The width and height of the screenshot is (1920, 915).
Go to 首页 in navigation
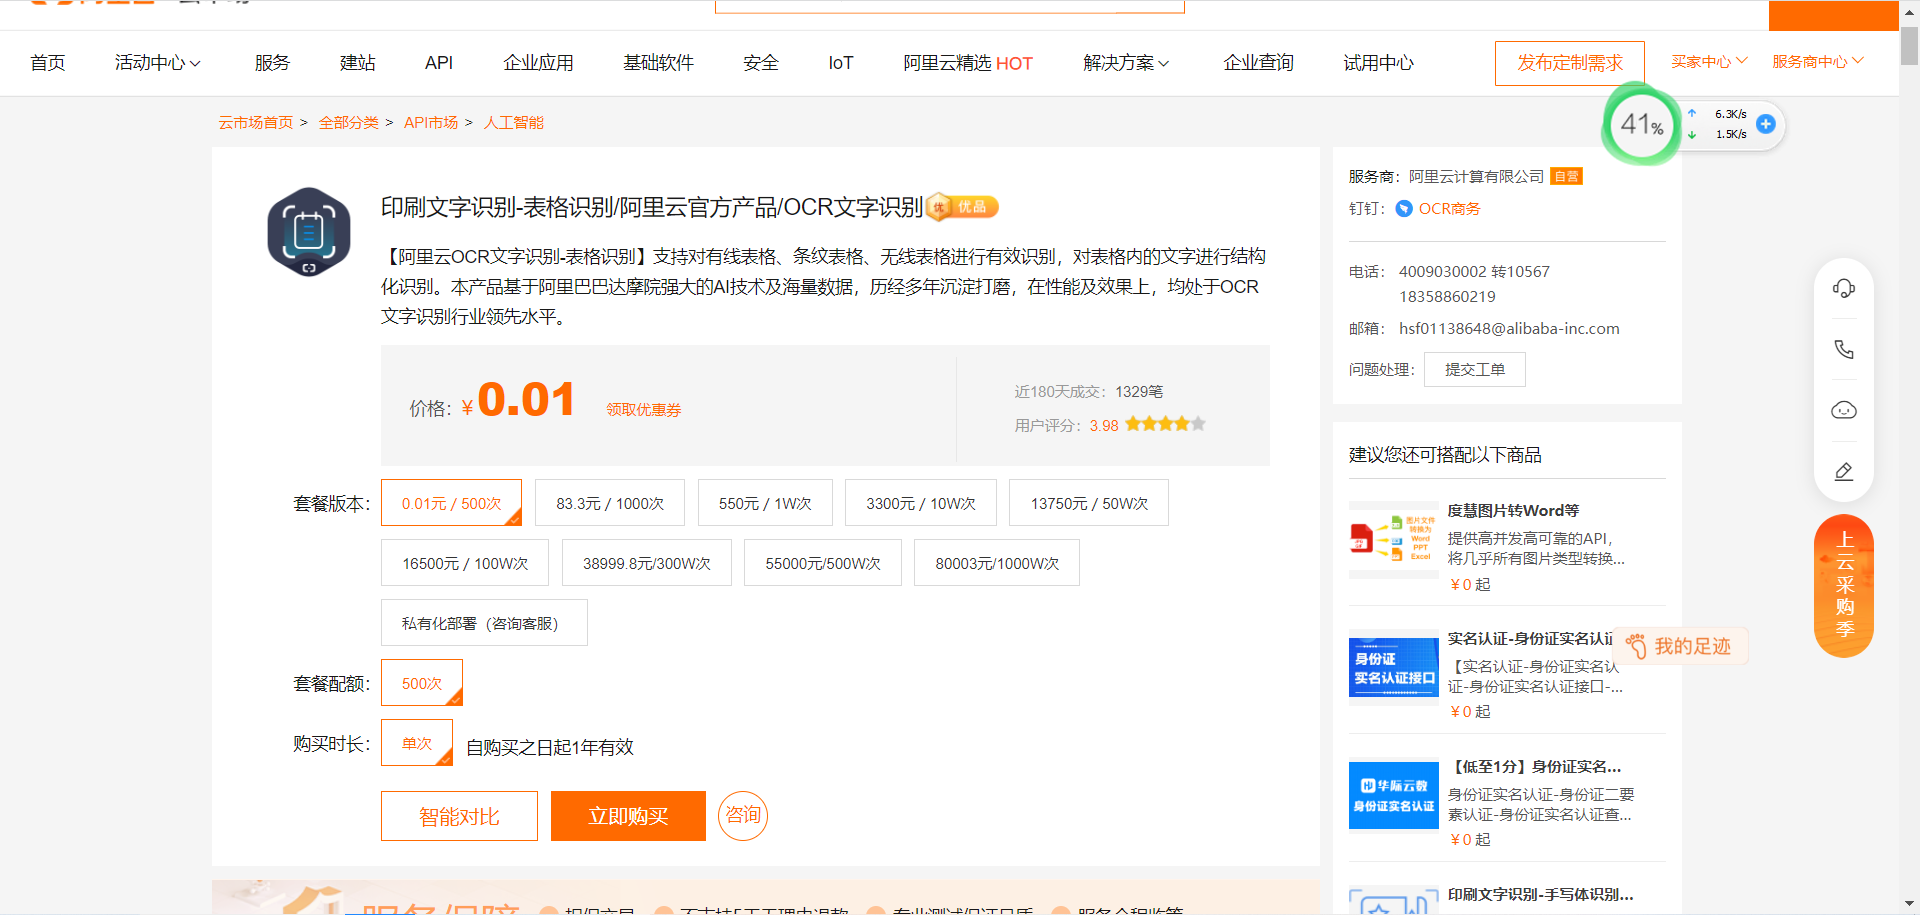[x=48, y=63]
